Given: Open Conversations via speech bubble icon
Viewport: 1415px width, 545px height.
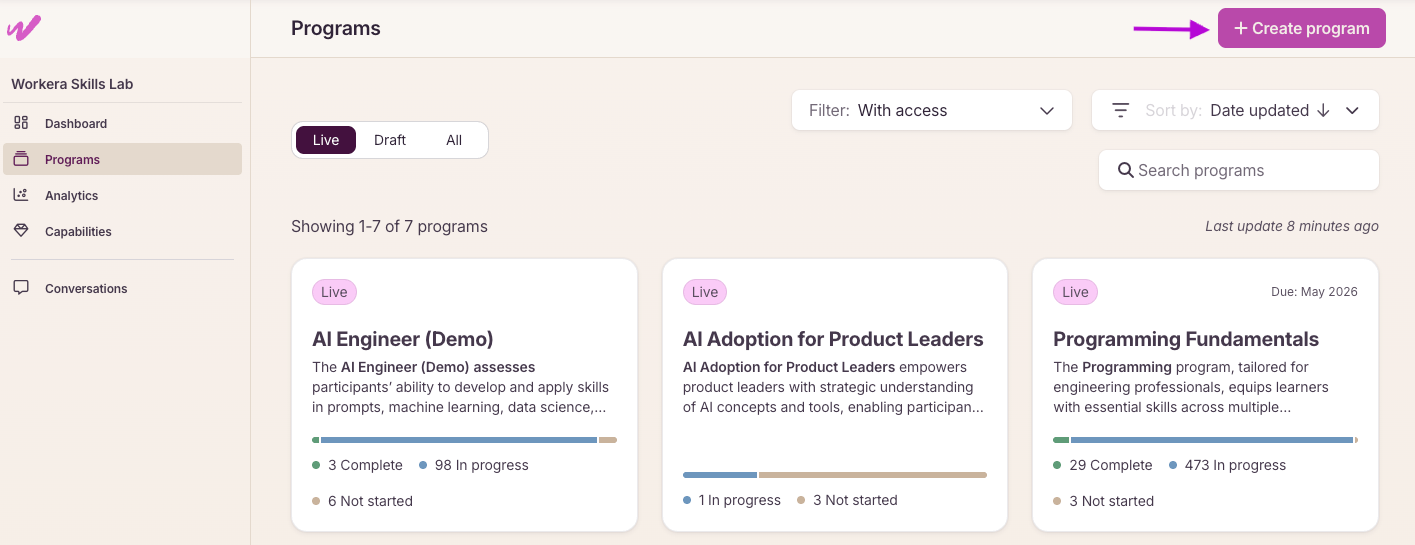Looking at the screenshot, I should pyautogui.click(x=21, y=288).
